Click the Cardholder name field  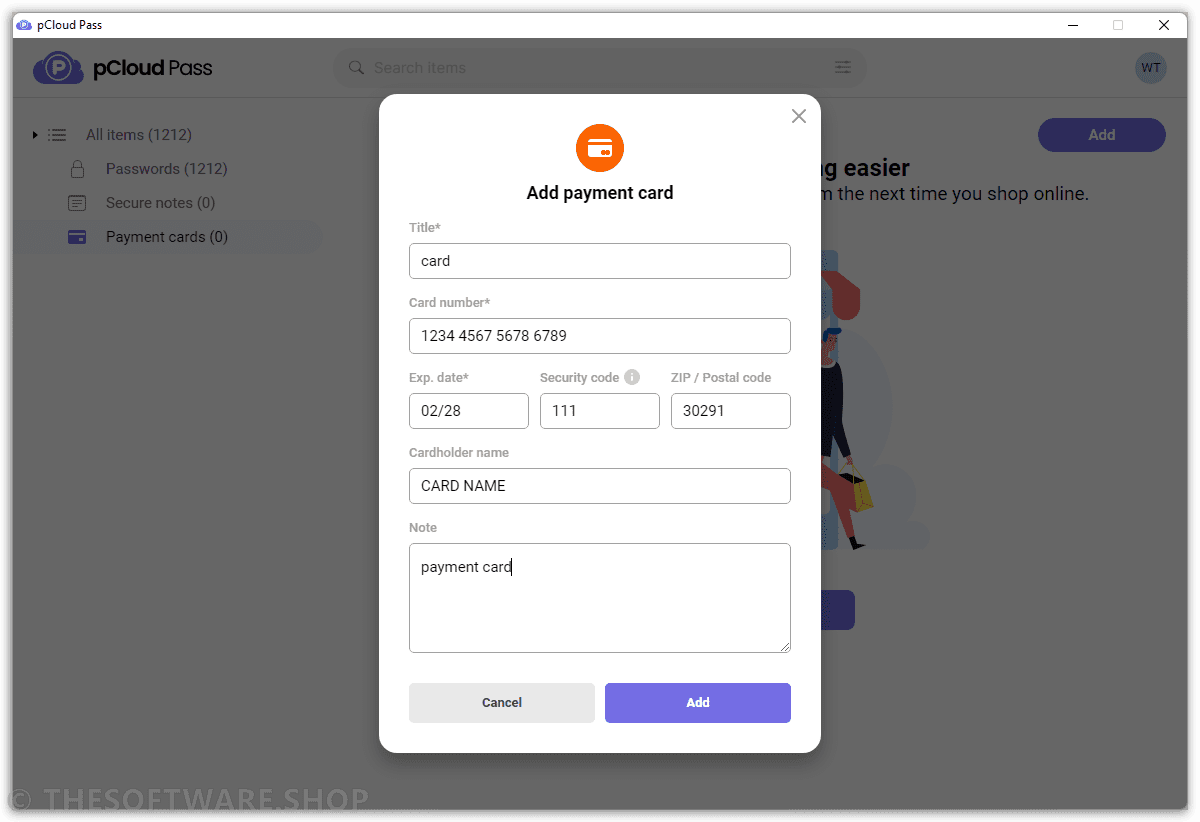[600, 486]
